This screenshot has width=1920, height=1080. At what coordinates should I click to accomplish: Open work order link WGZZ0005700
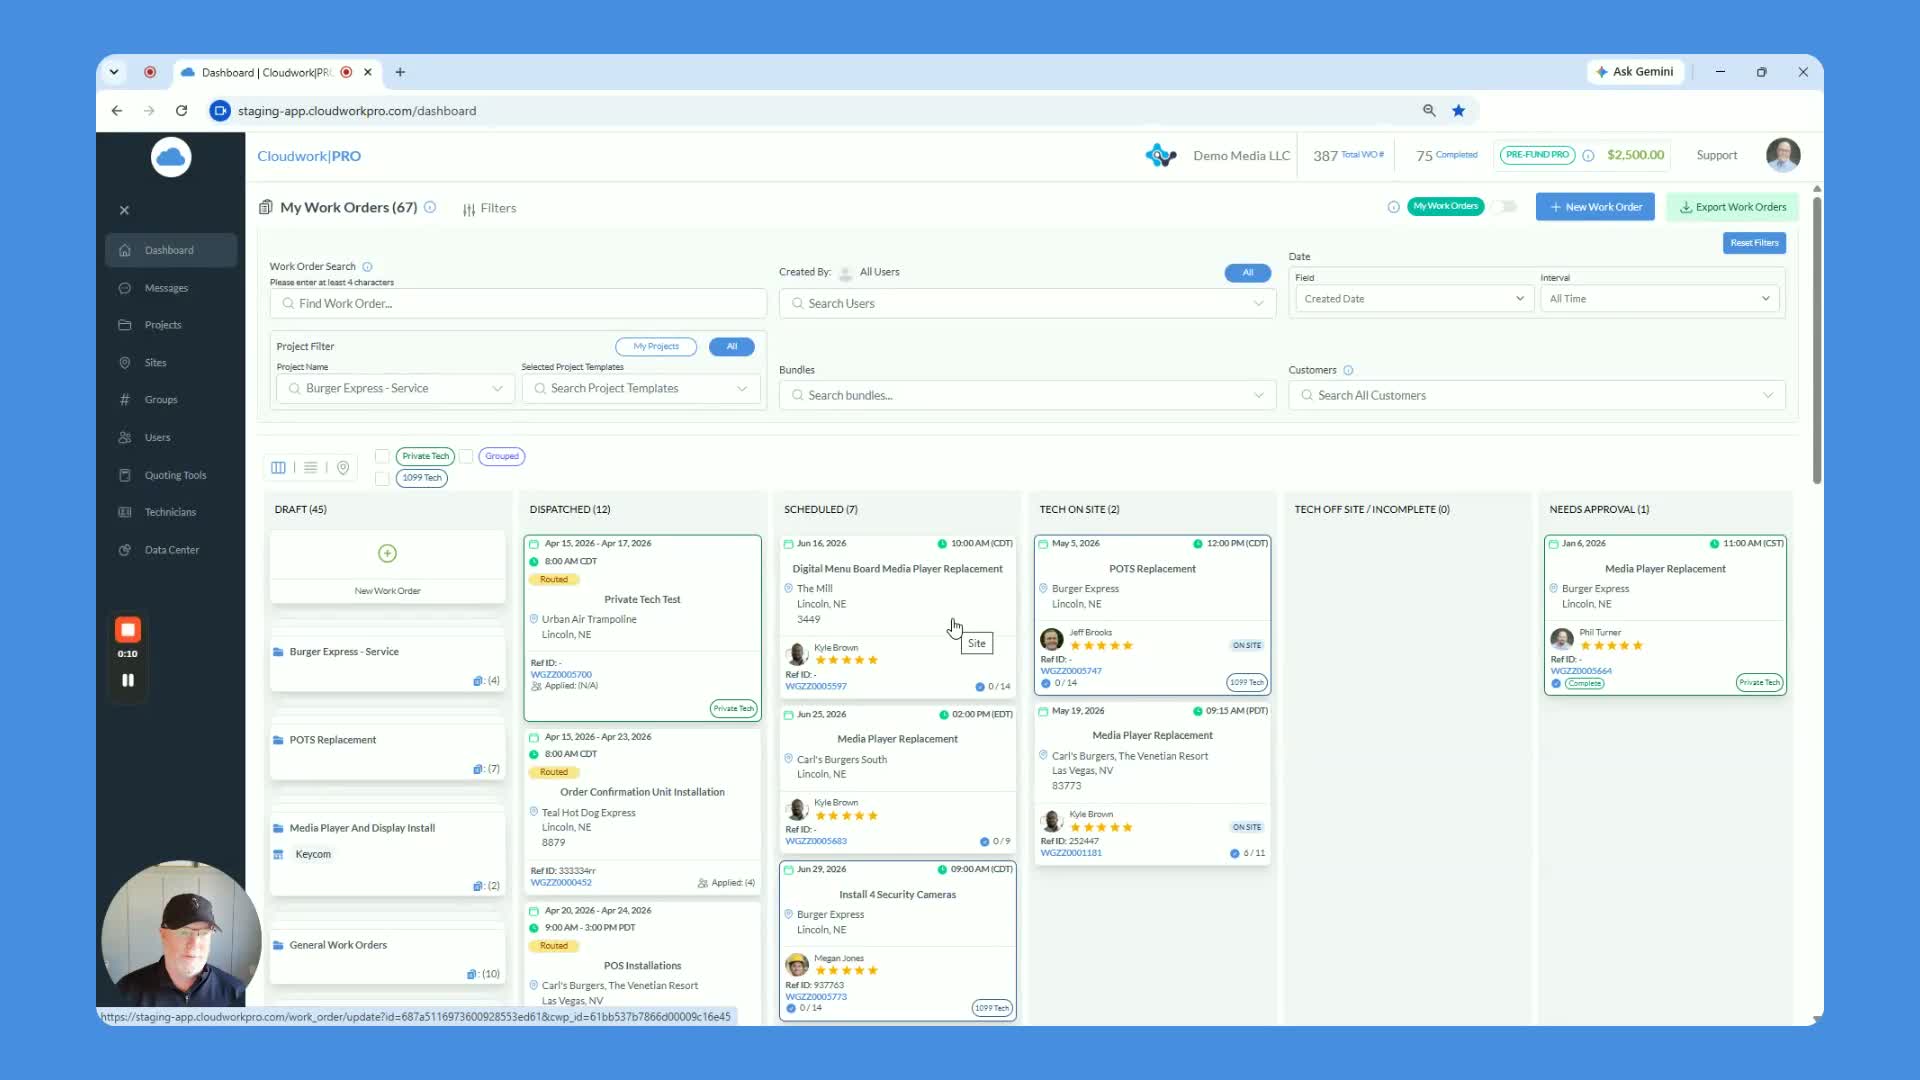pos(561,675)
